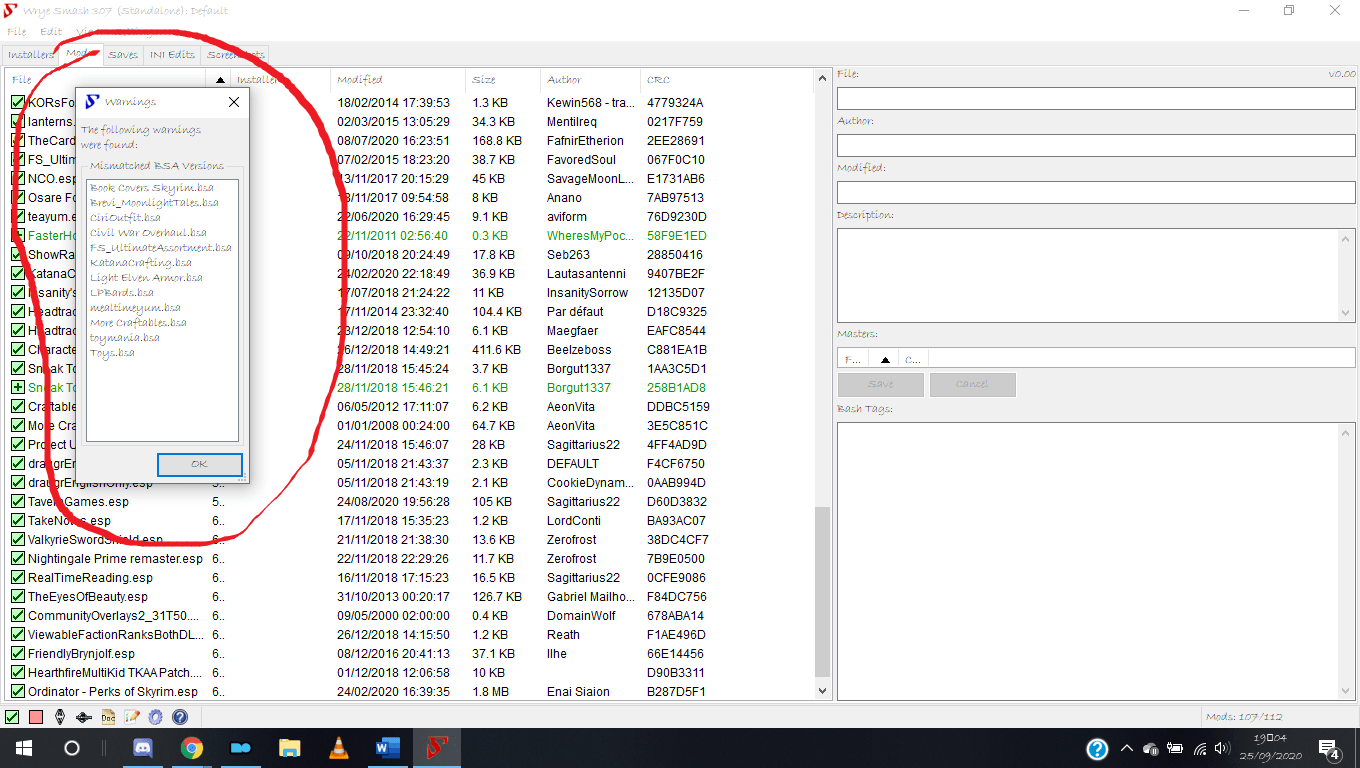
Task: Click the Wrye Smash icon on the taskbar
Action: point(437,748)
